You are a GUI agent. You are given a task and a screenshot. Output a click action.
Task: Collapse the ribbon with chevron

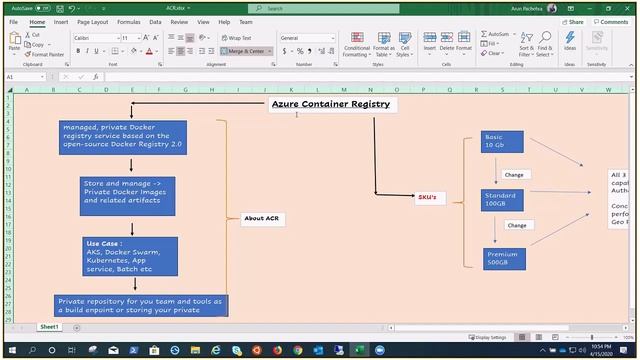pos(631,65)
